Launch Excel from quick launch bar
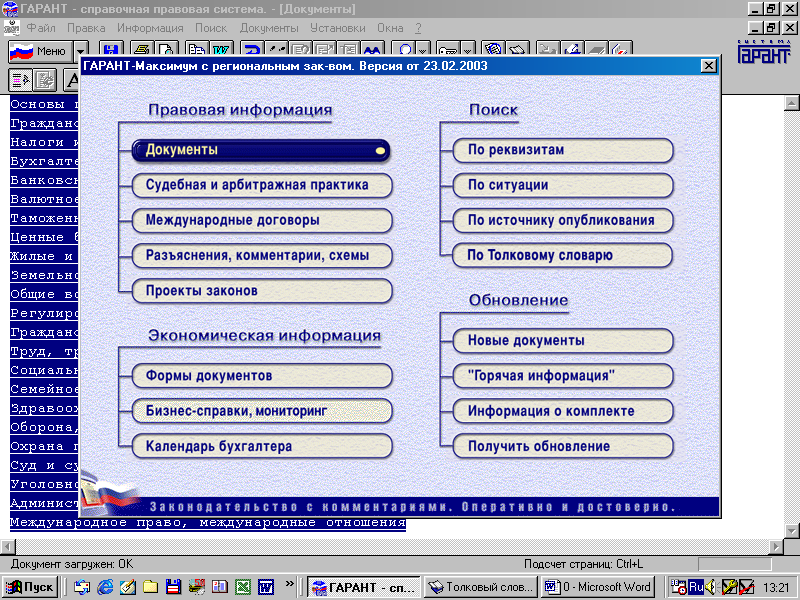This screenshot has height=600, width=800. coord(242,587)
